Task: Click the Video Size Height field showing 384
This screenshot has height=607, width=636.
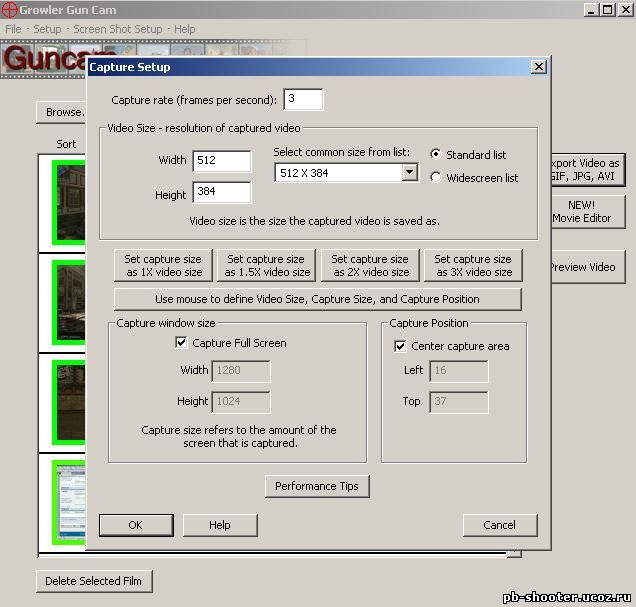Action: coord(222,192)
